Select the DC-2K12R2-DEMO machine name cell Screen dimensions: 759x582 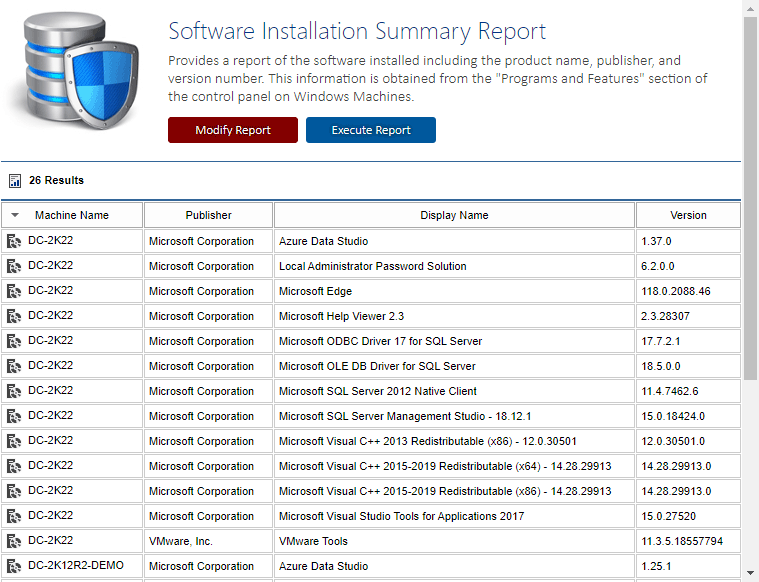72,566
